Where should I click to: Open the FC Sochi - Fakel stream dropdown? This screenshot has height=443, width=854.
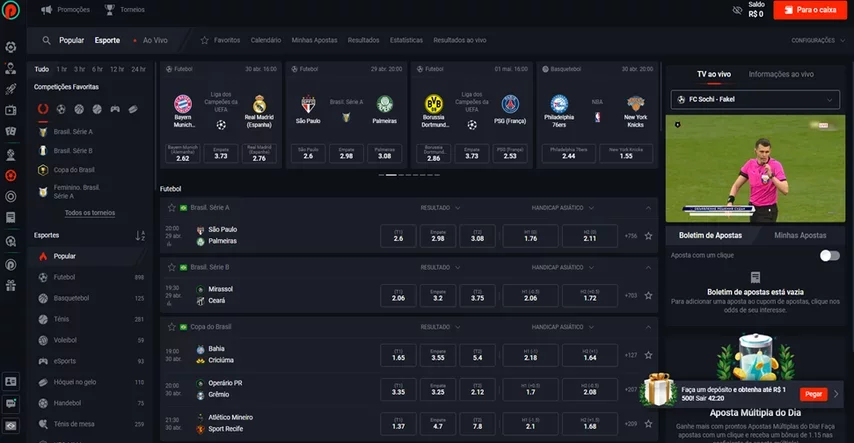coord(755,99)
